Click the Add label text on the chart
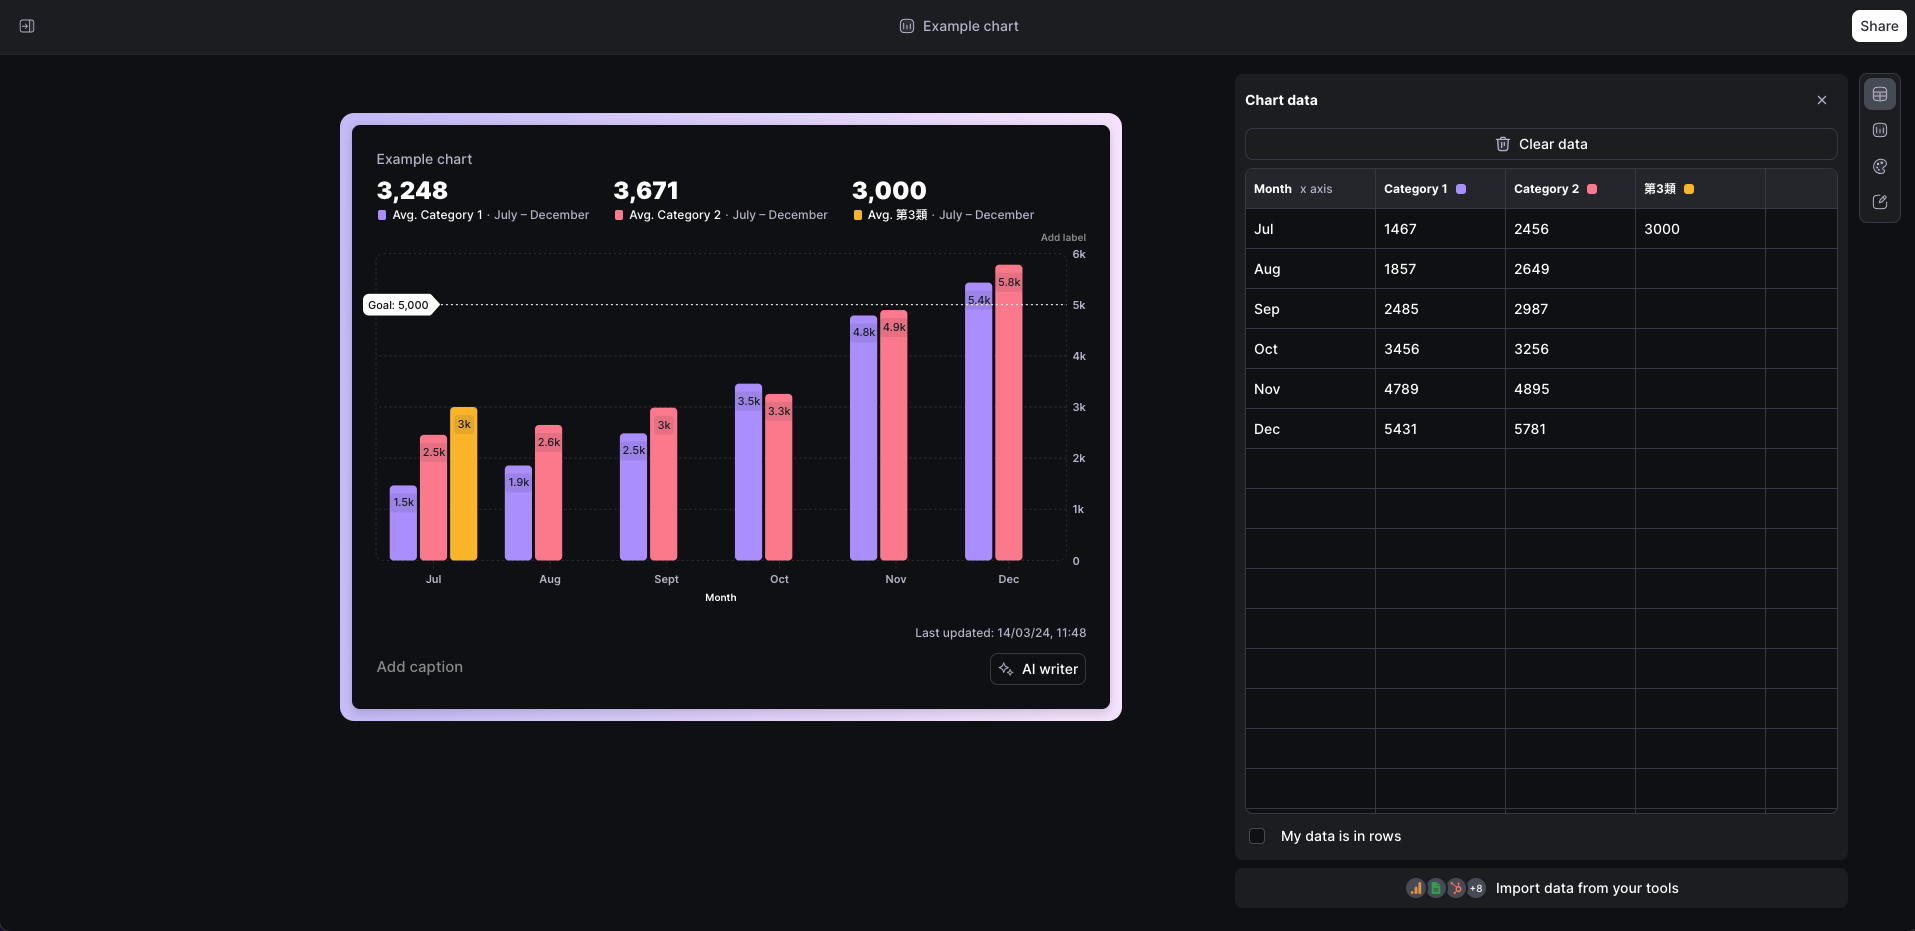The image size is (1915, 931). click(x=1063, y=238)
